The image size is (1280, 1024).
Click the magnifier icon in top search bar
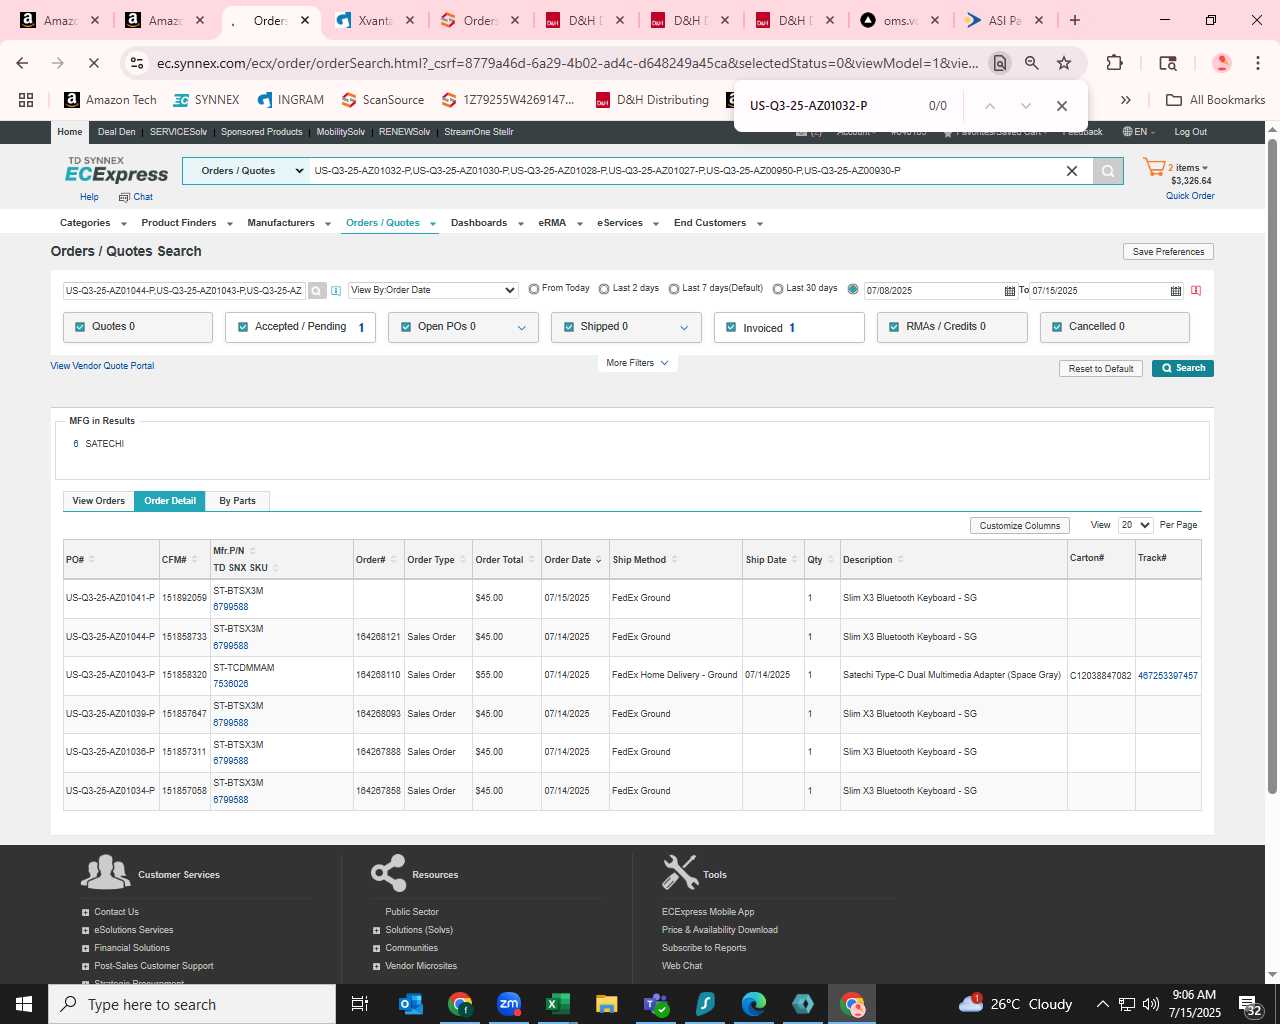1108,171
